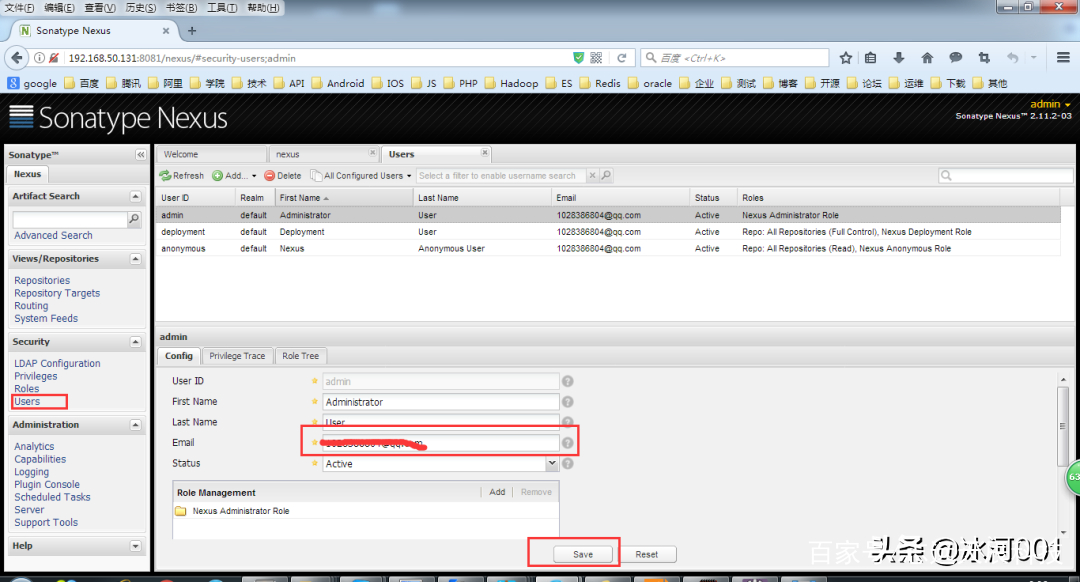Collapse the Administration section

point(136,425)
